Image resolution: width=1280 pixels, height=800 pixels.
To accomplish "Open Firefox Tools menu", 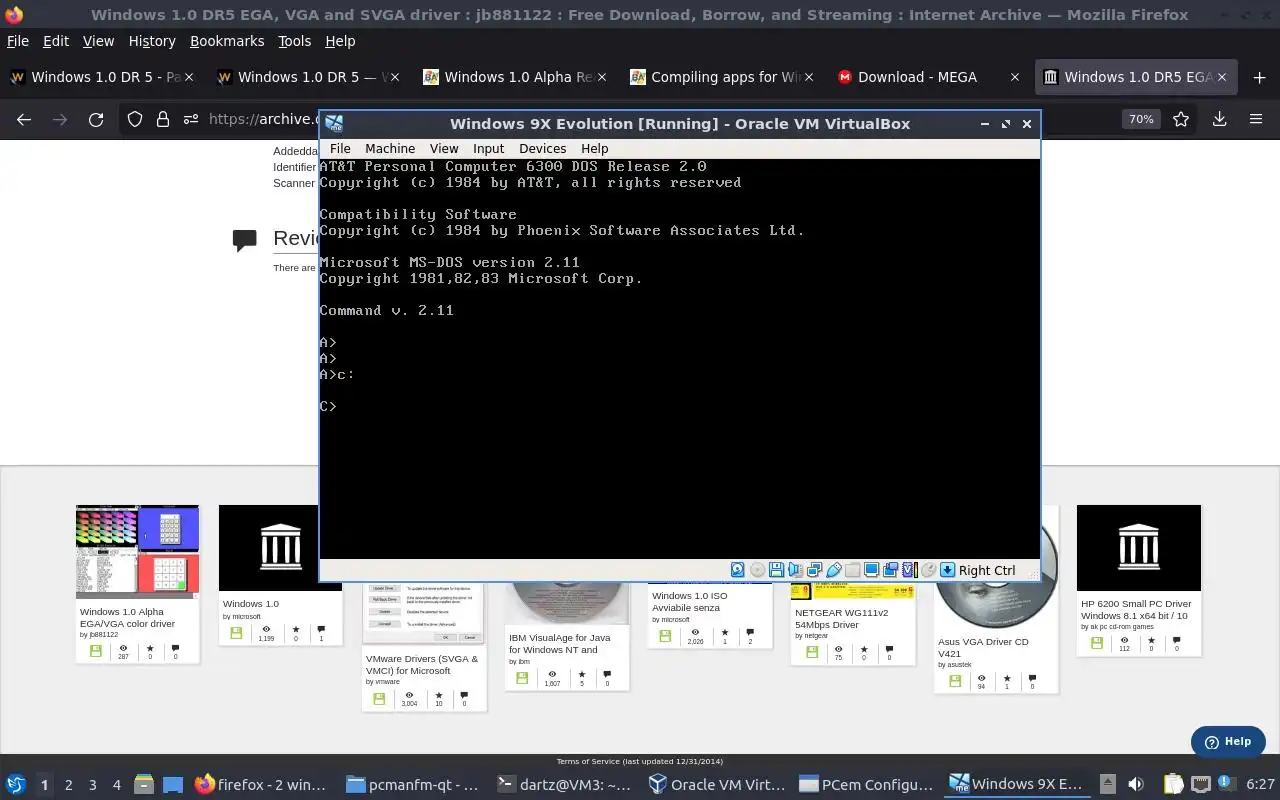I will [295, 41].
